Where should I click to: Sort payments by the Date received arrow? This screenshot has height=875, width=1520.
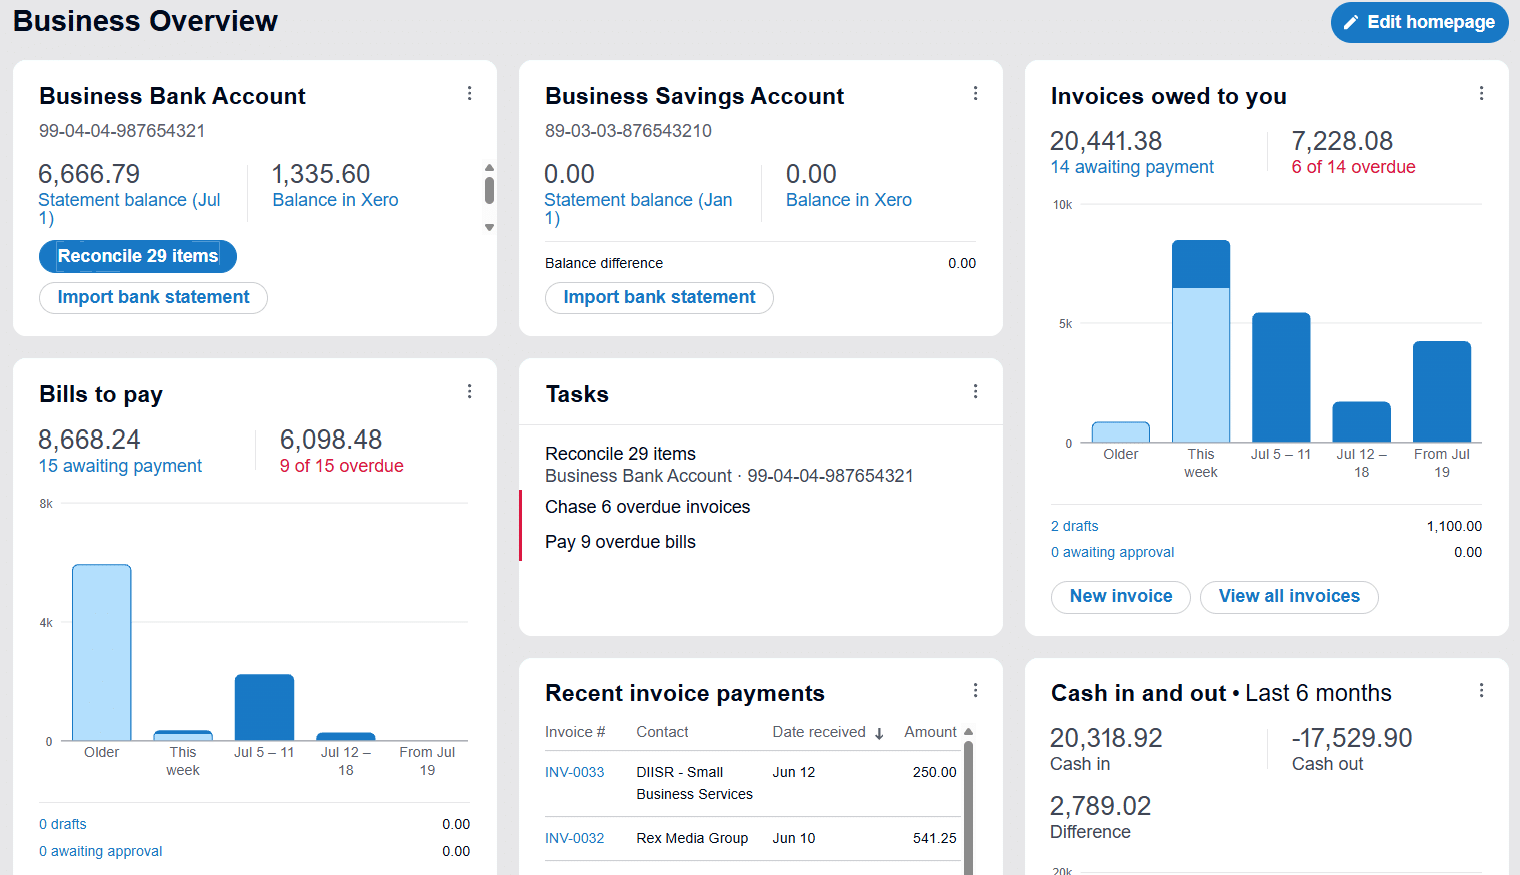879,733
